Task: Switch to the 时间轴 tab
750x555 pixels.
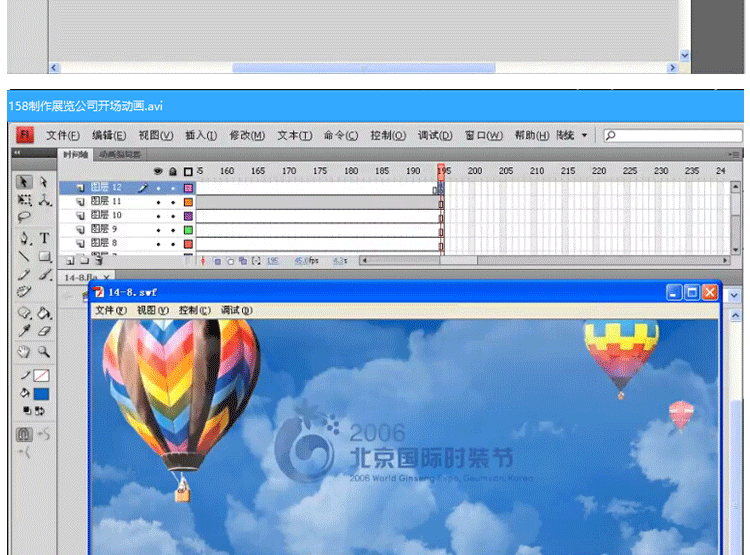Action: 76,155
